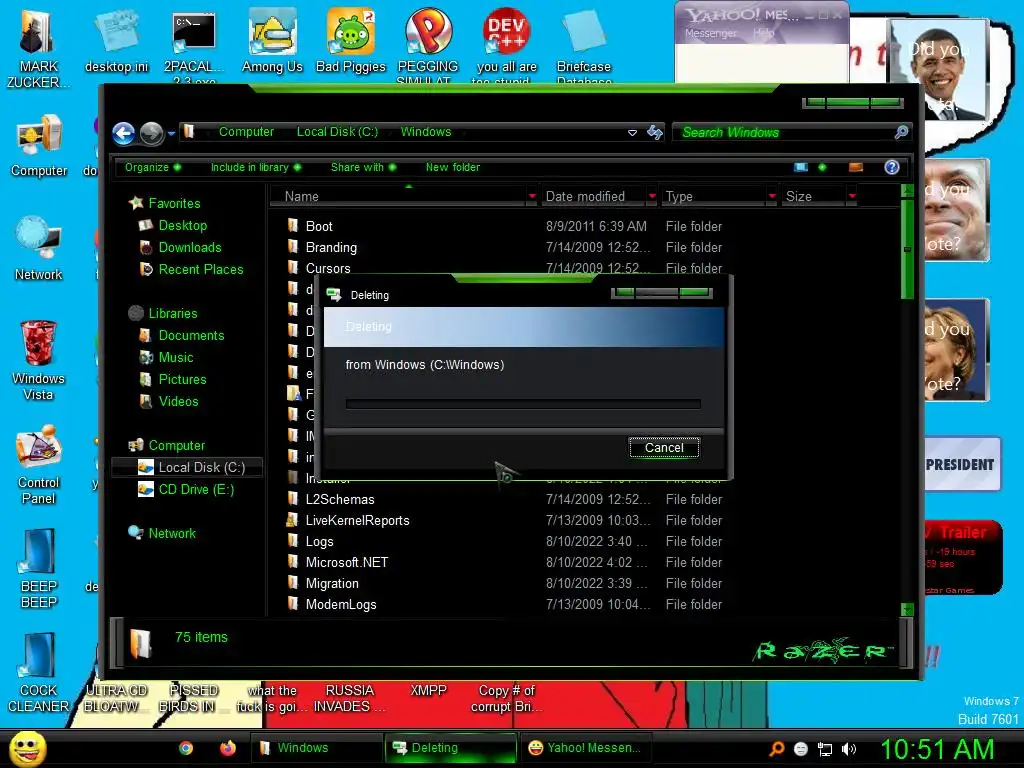The width and height of the screenshot is (1024, 768).
Task: Open the Windows Vista recycle bin icon
Action: (38, 360)
